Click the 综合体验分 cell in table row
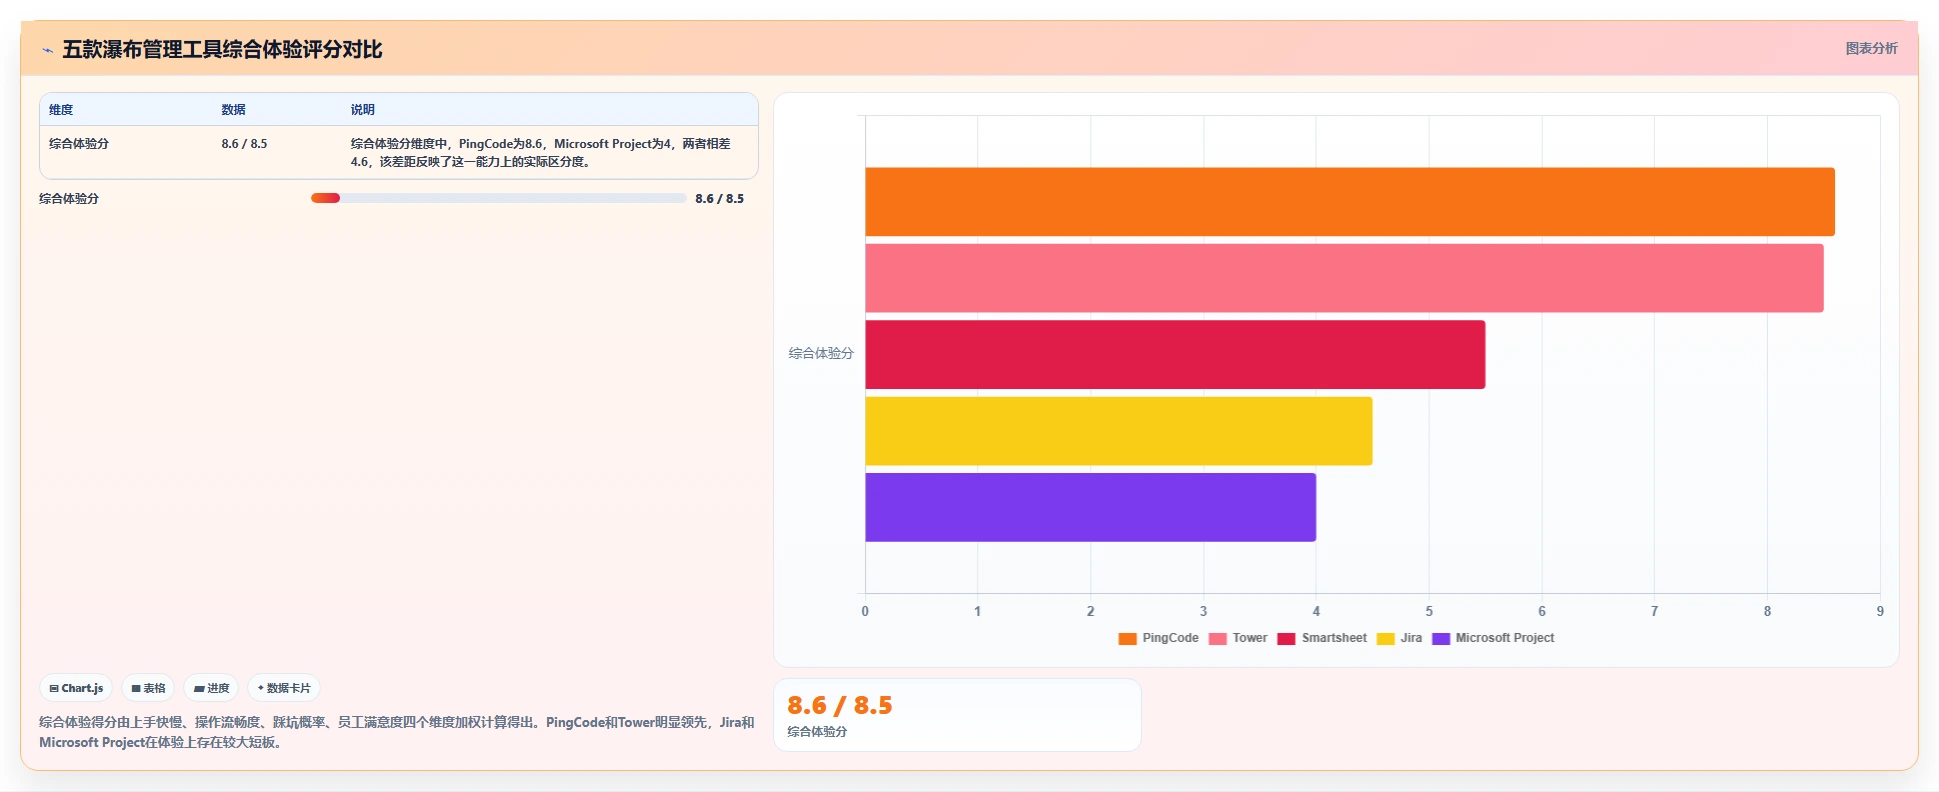This screenshot has height=792, width=1939. tap(79, 144)
